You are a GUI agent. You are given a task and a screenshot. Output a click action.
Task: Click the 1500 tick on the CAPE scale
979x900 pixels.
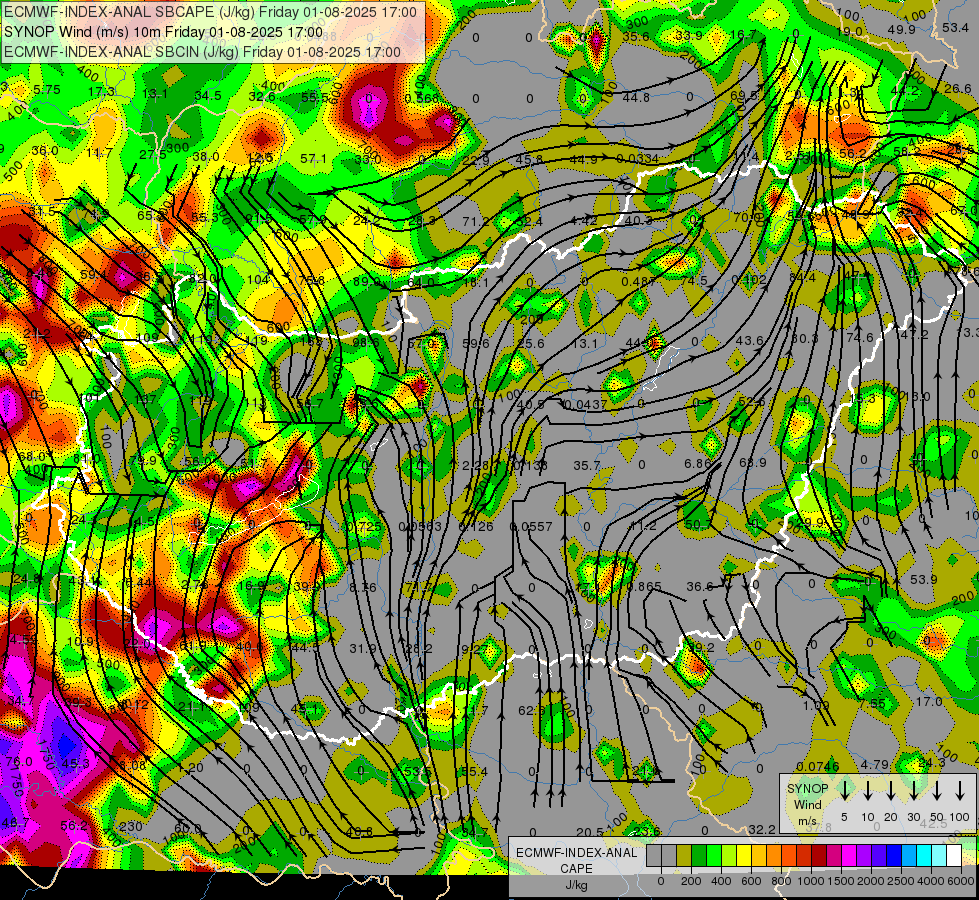pyautogui.click(x=841, y=881)
